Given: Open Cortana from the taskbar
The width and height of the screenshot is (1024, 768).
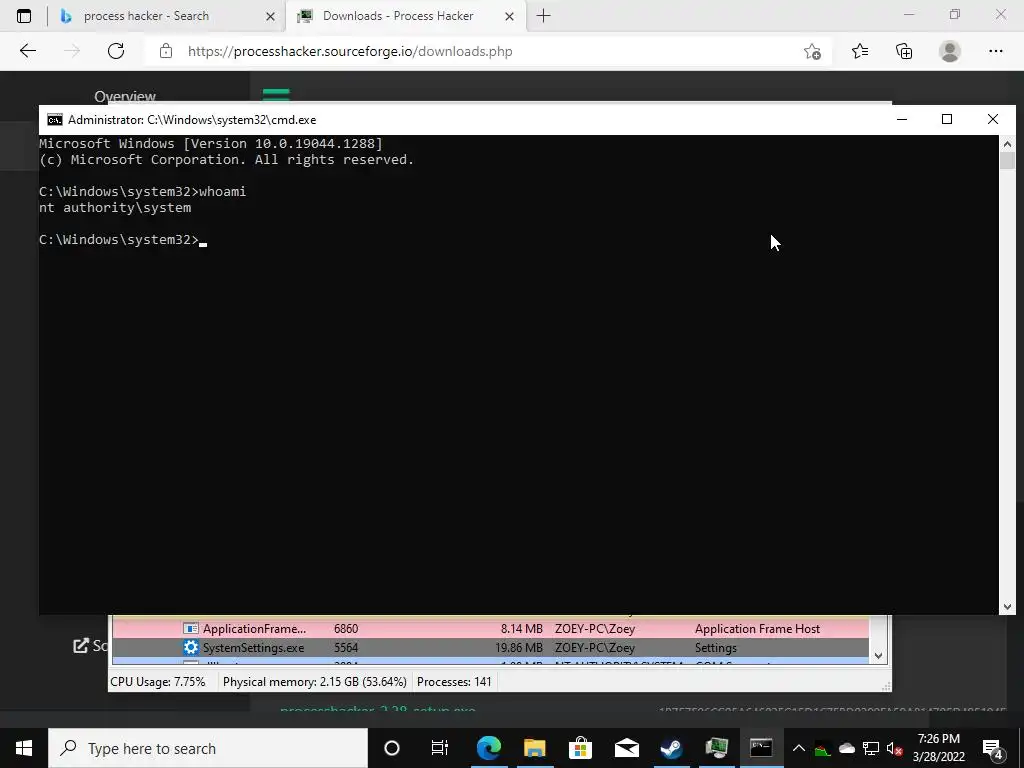Looking at the screenshot, I should point(392,748).
